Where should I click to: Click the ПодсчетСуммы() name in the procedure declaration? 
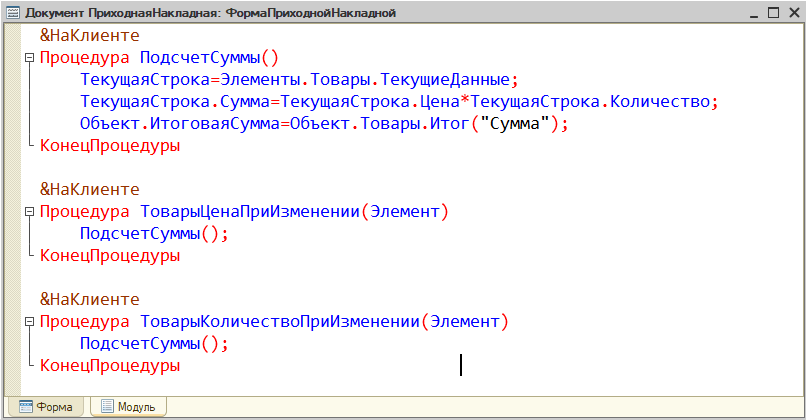click(x=209, y=58)
